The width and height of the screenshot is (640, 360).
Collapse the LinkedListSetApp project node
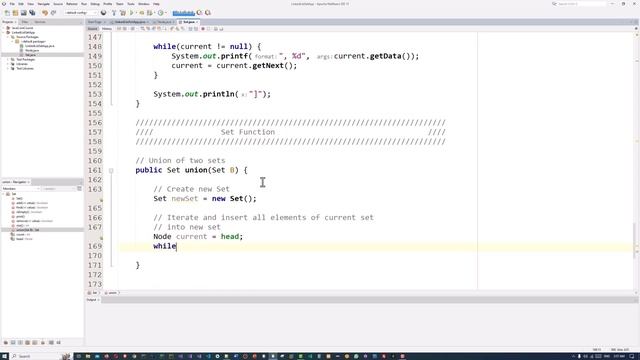[4, 32]
